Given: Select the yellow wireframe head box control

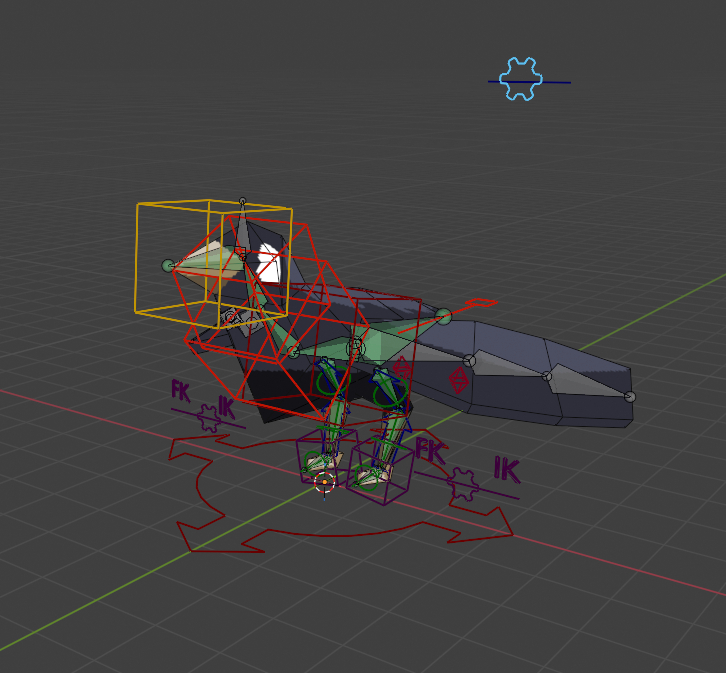Looking at the screenshot, I should tap(138, 258).
